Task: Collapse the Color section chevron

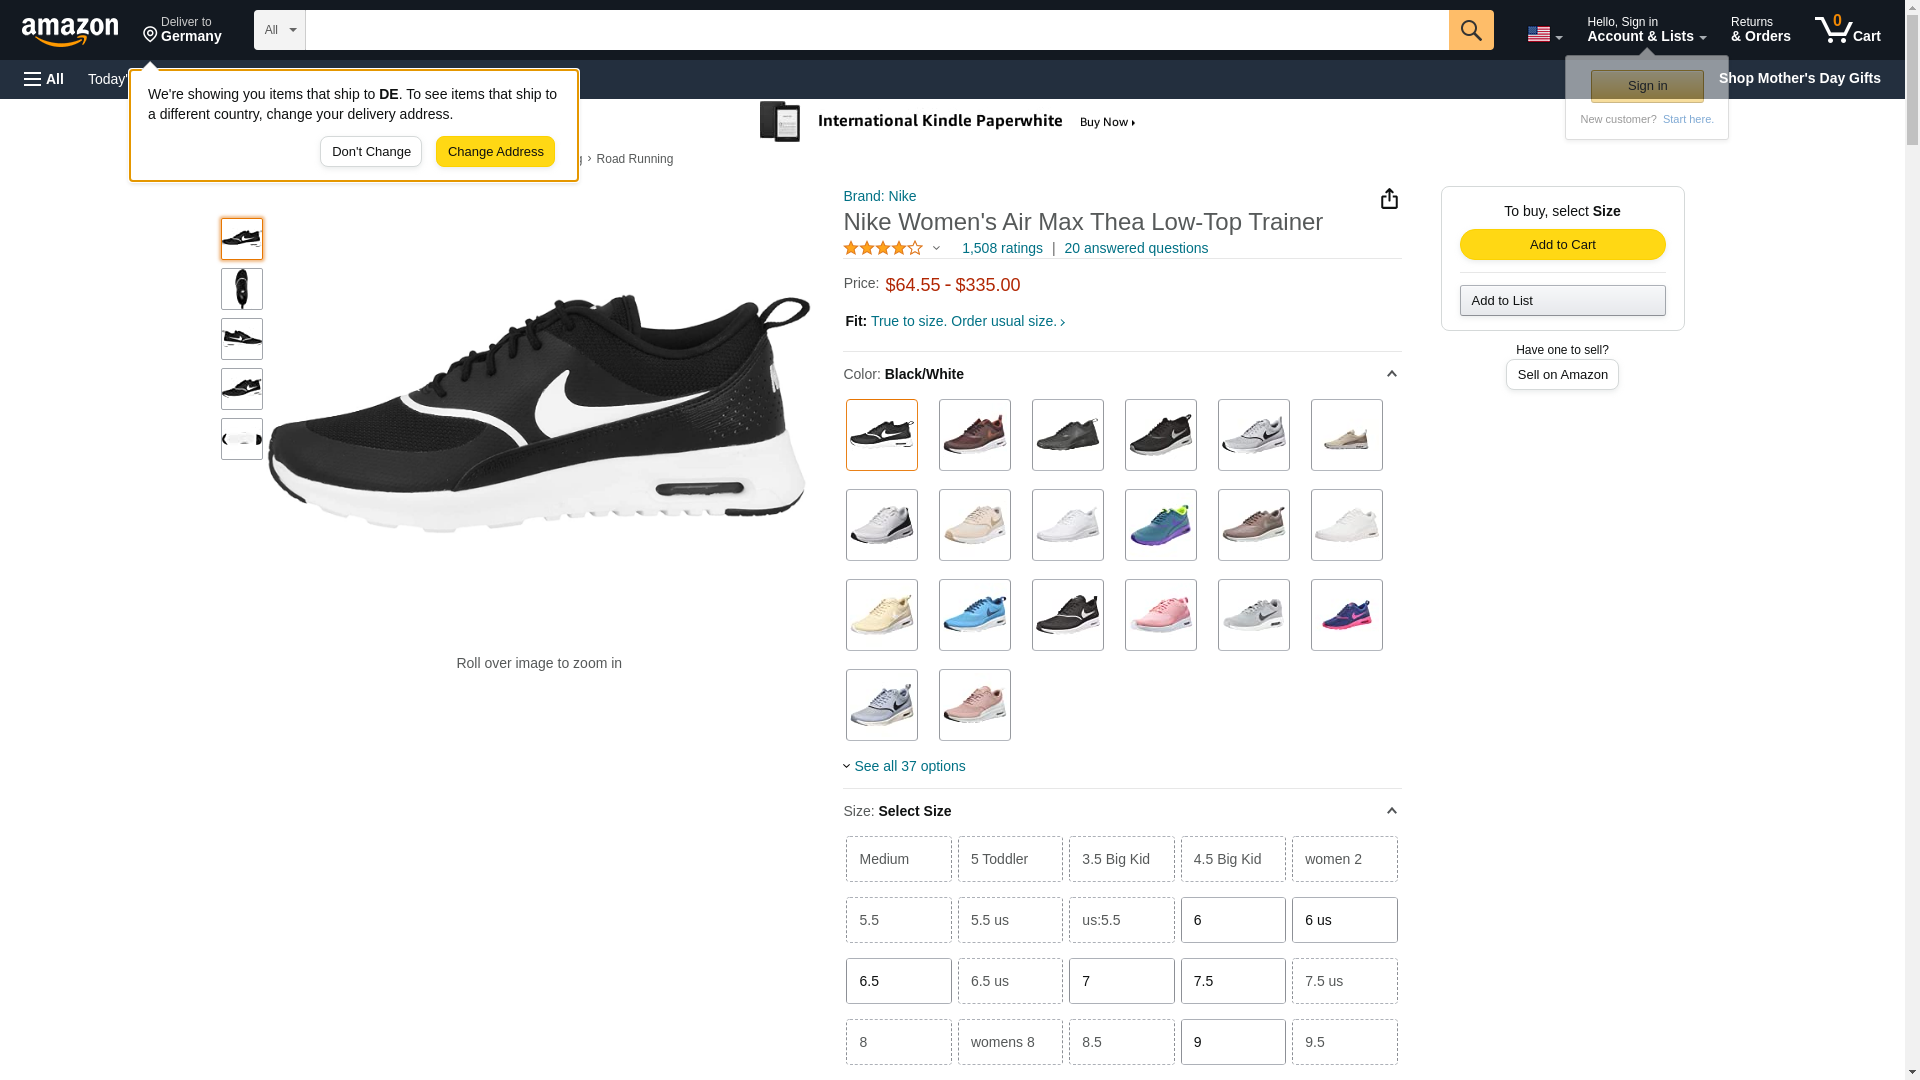Action: coord(1391,374)
